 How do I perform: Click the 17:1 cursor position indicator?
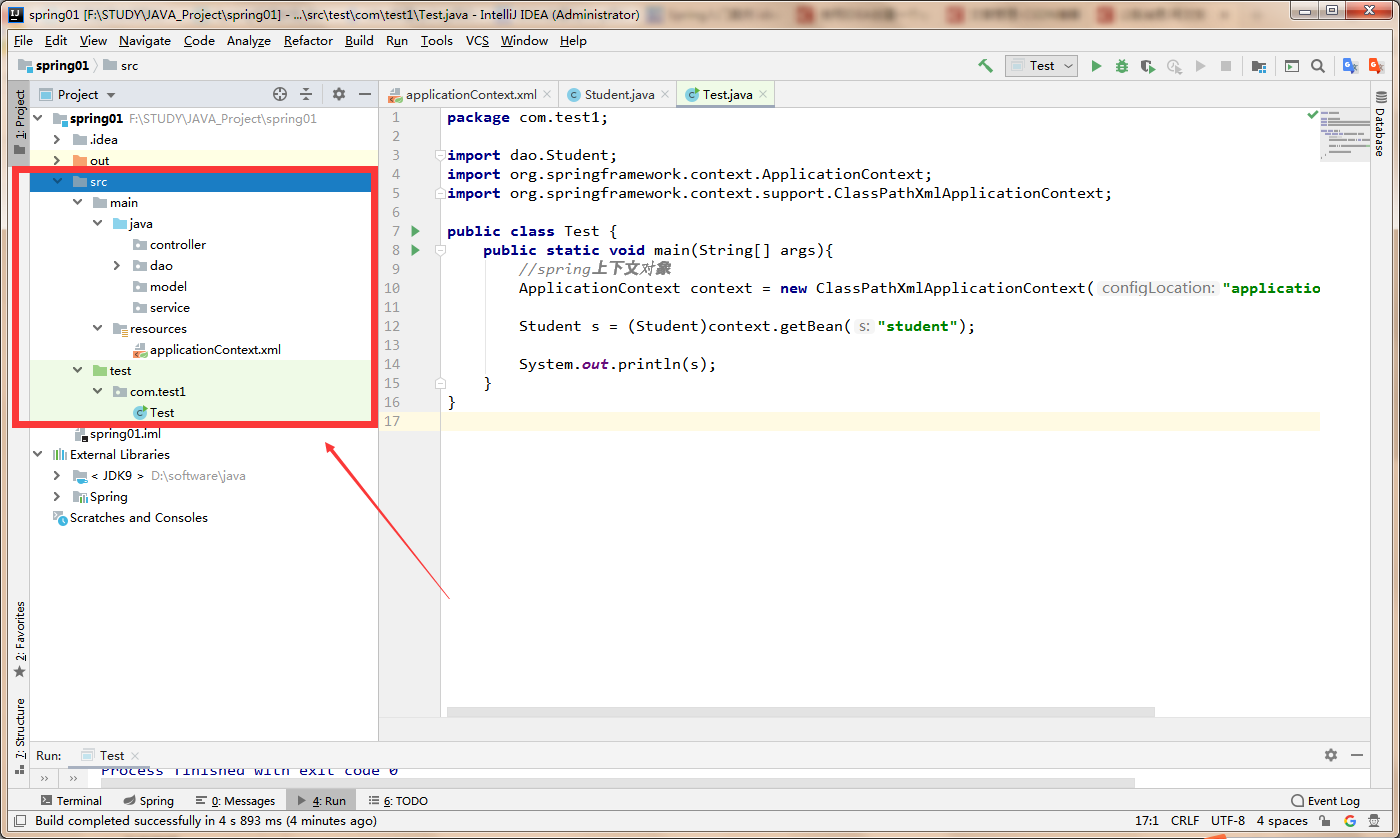coord(1146,821)
